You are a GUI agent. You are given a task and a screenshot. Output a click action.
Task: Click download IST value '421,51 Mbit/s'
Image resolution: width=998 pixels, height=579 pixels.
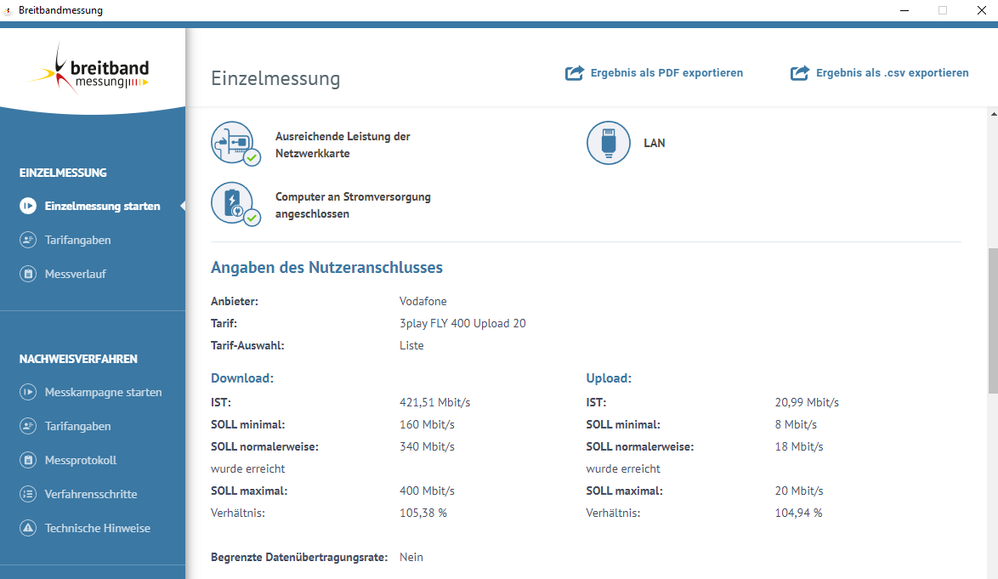tap(435, 402)
